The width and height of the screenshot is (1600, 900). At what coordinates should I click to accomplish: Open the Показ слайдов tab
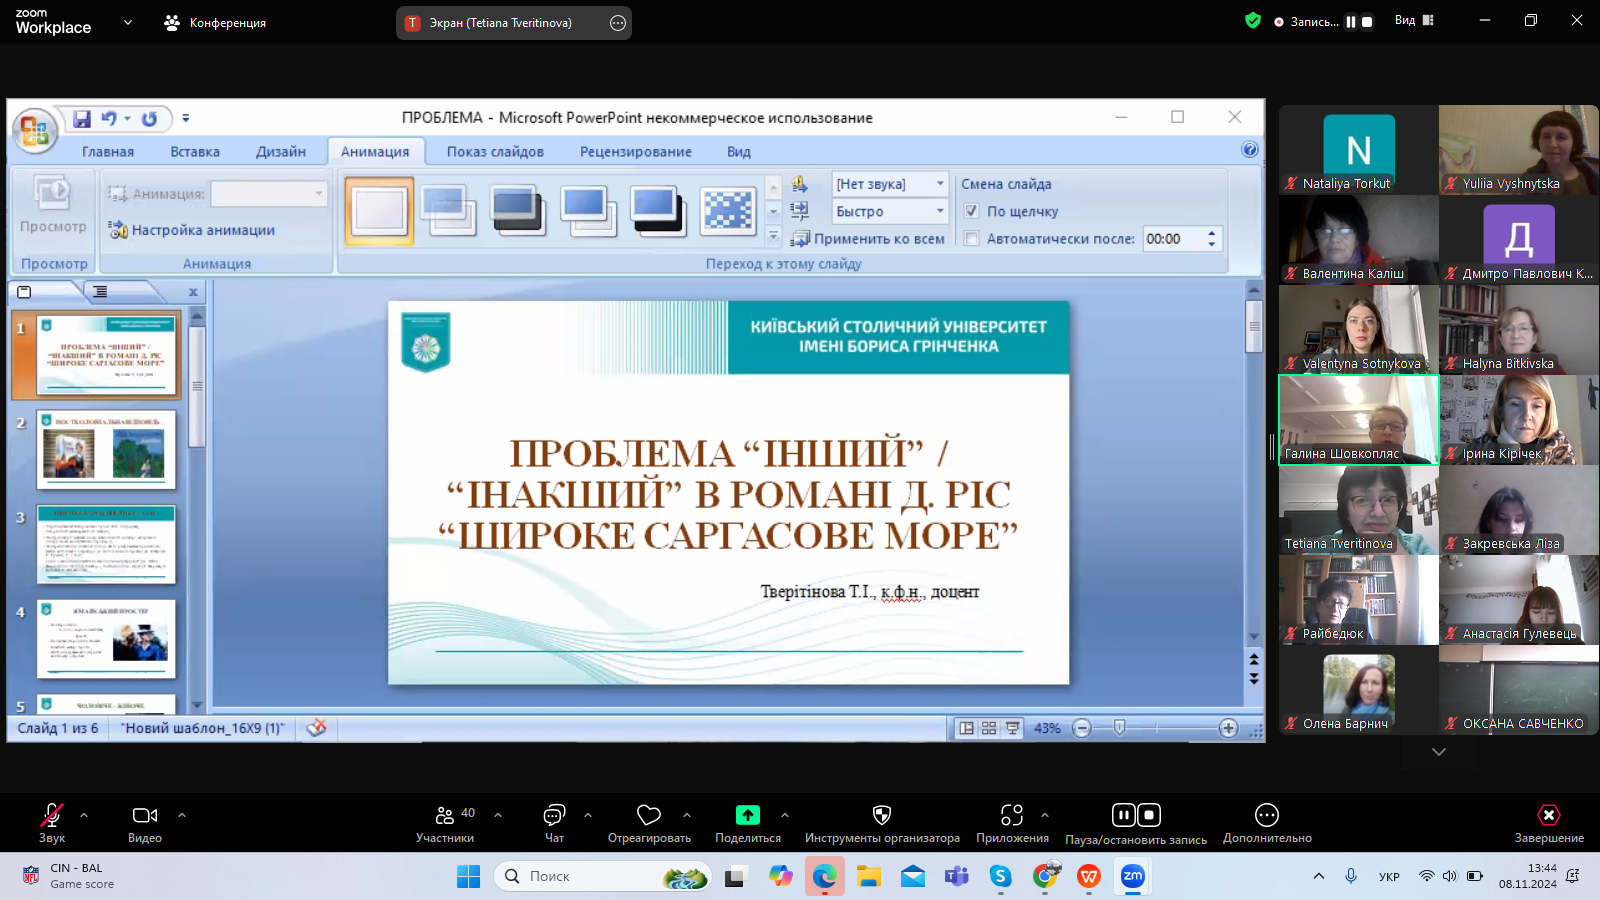(x=495, y=152)
